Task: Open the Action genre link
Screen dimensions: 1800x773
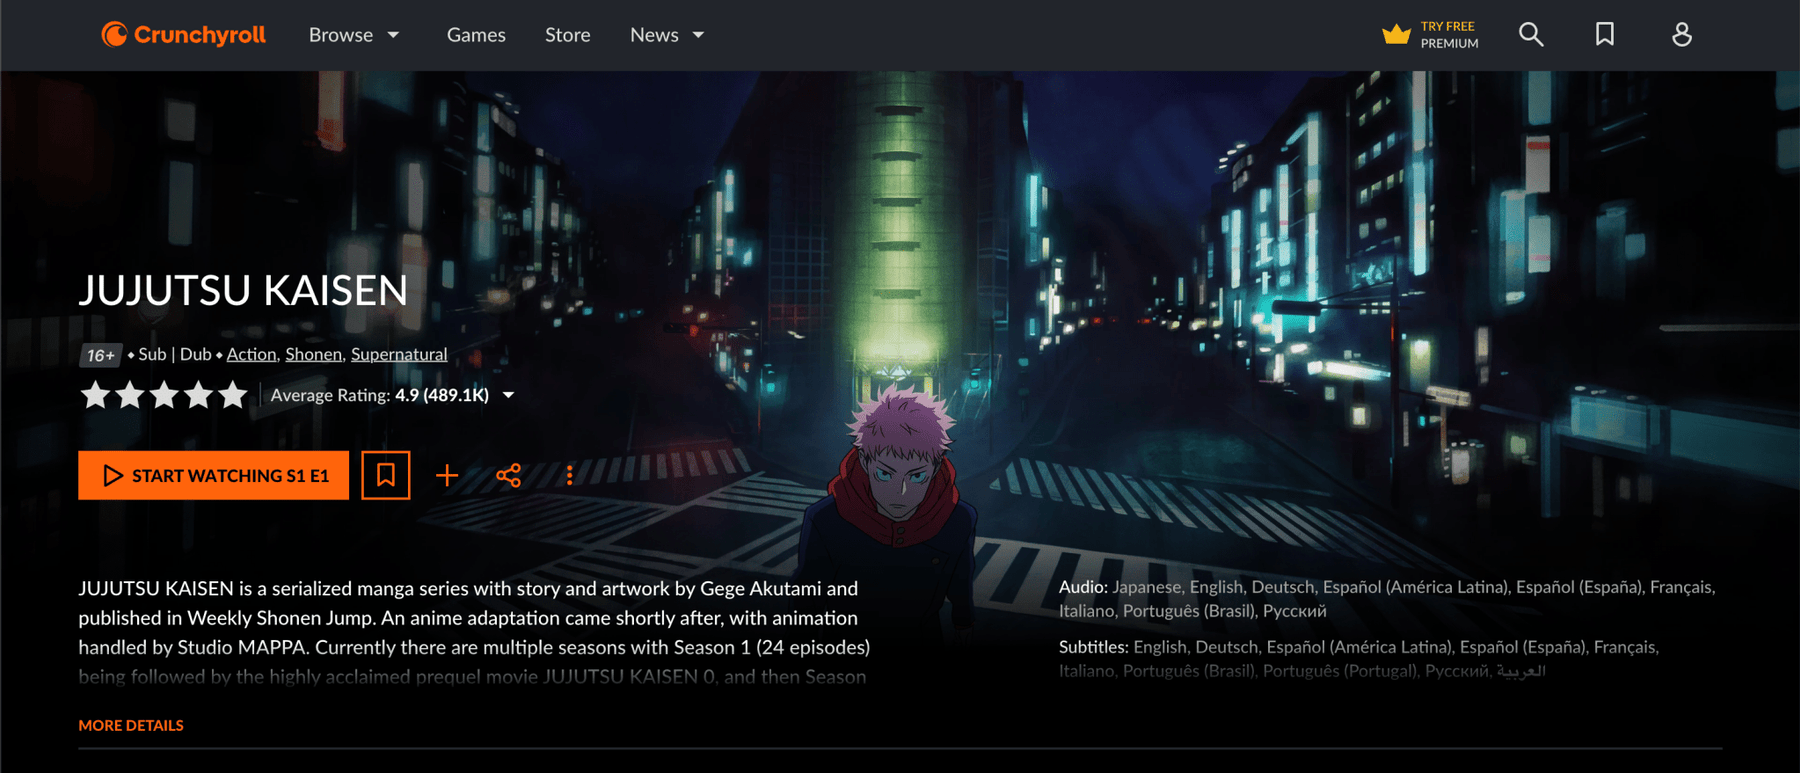Action: (251, 354)
